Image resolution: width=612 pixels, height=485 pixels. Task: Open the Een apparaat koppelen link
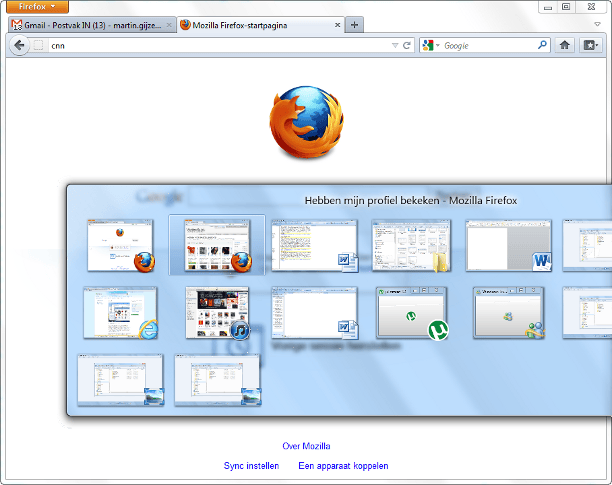tap(343, 465)
